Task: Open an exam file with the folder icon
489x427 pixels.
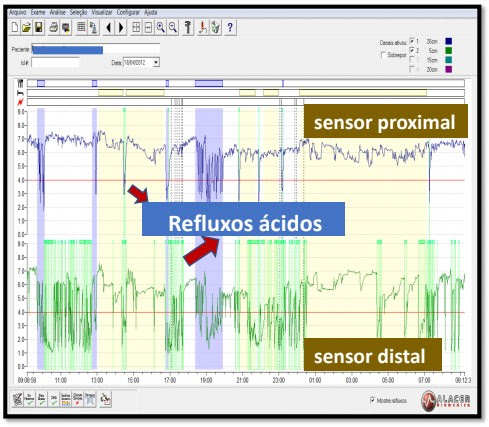Action: point(26,27)
